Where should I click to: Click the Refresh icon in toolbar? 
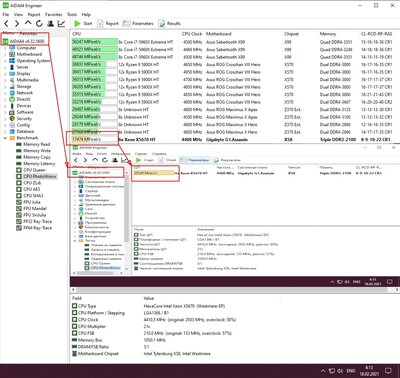tap(39, 23)
